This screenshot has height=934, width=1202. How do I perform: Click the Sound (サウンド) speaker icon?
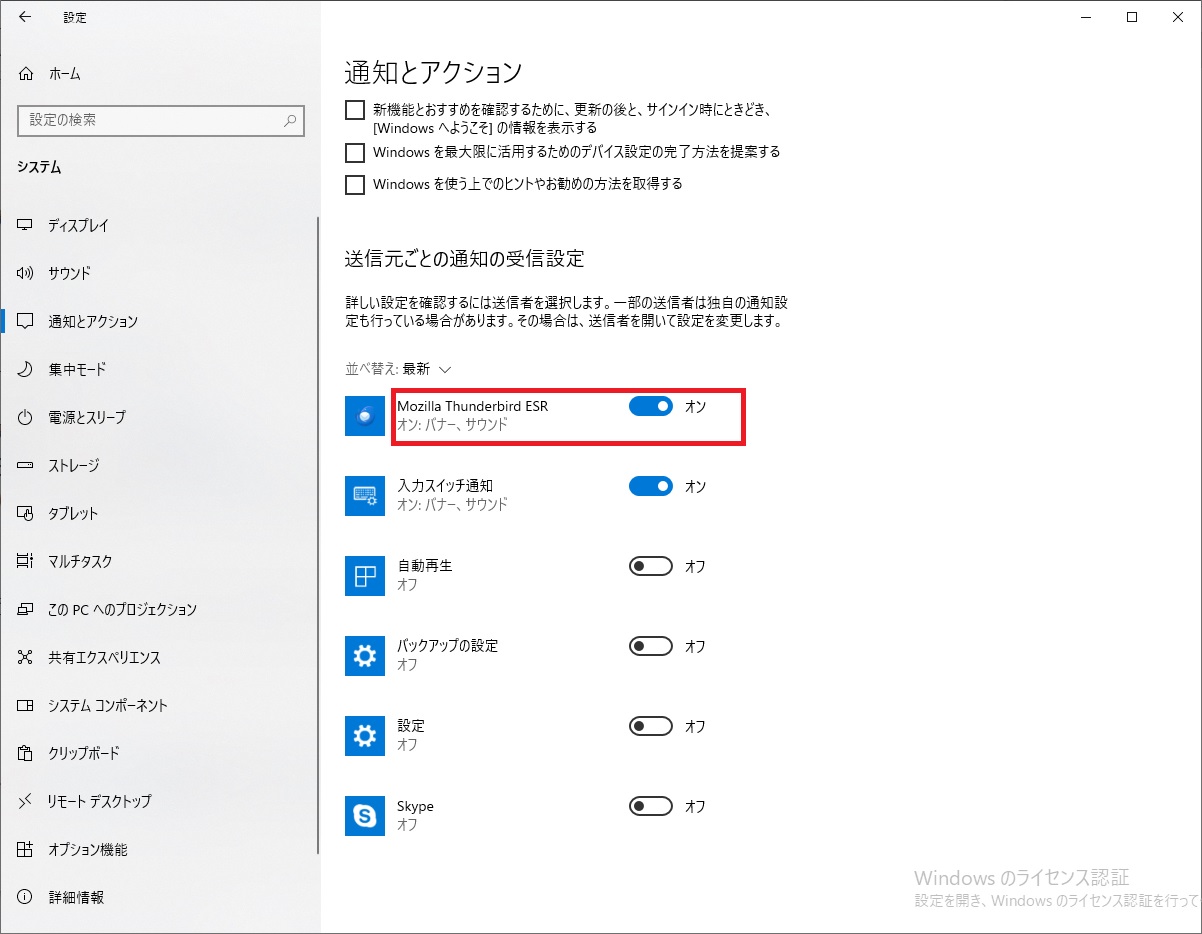tap(26, 273)
